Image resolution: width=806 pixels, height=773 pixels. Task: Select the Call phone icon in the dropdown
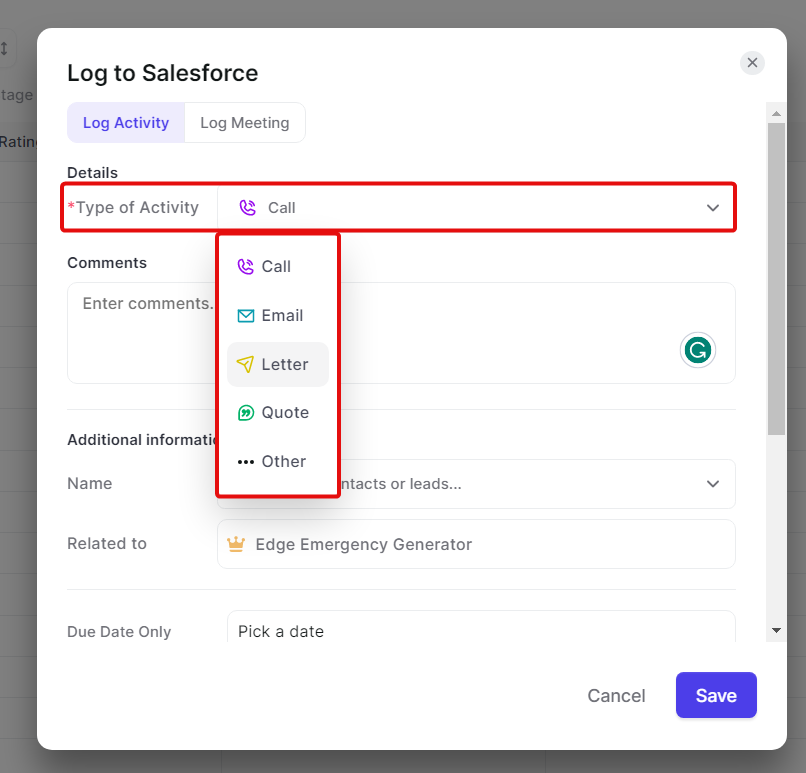243,266
